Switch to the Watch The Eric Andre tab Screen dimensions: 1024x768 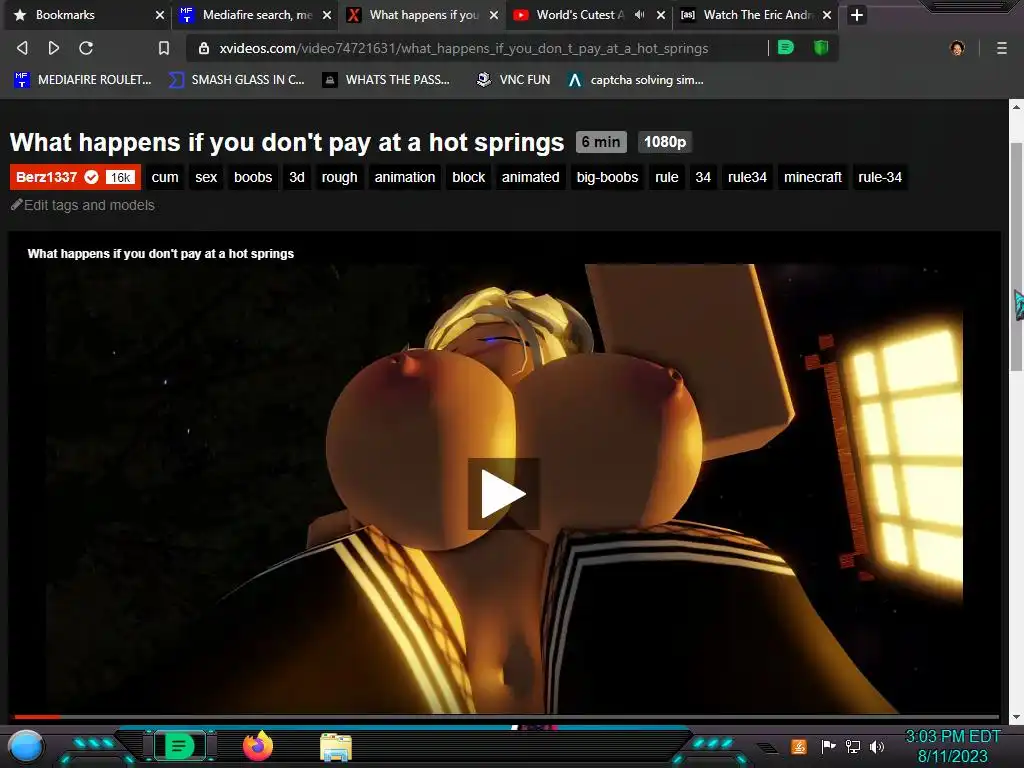point(758,14)
